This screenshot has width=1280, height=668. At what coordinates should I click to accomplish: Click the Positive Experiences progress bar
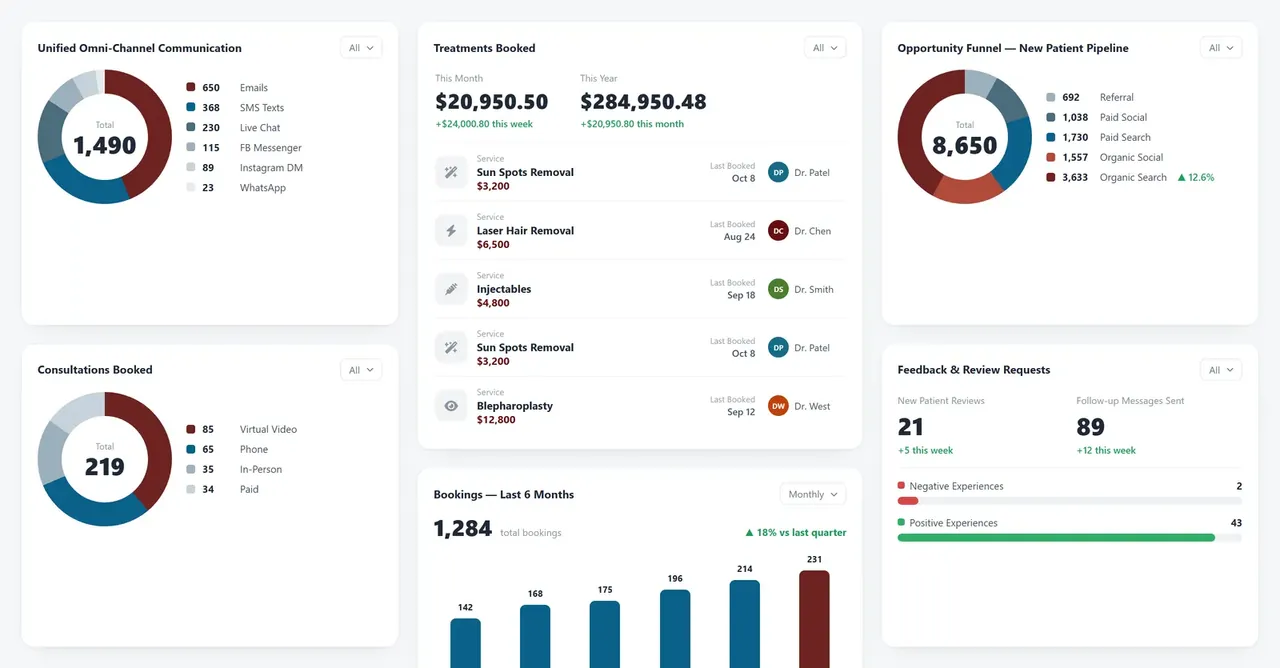(x=1070, y=538)
